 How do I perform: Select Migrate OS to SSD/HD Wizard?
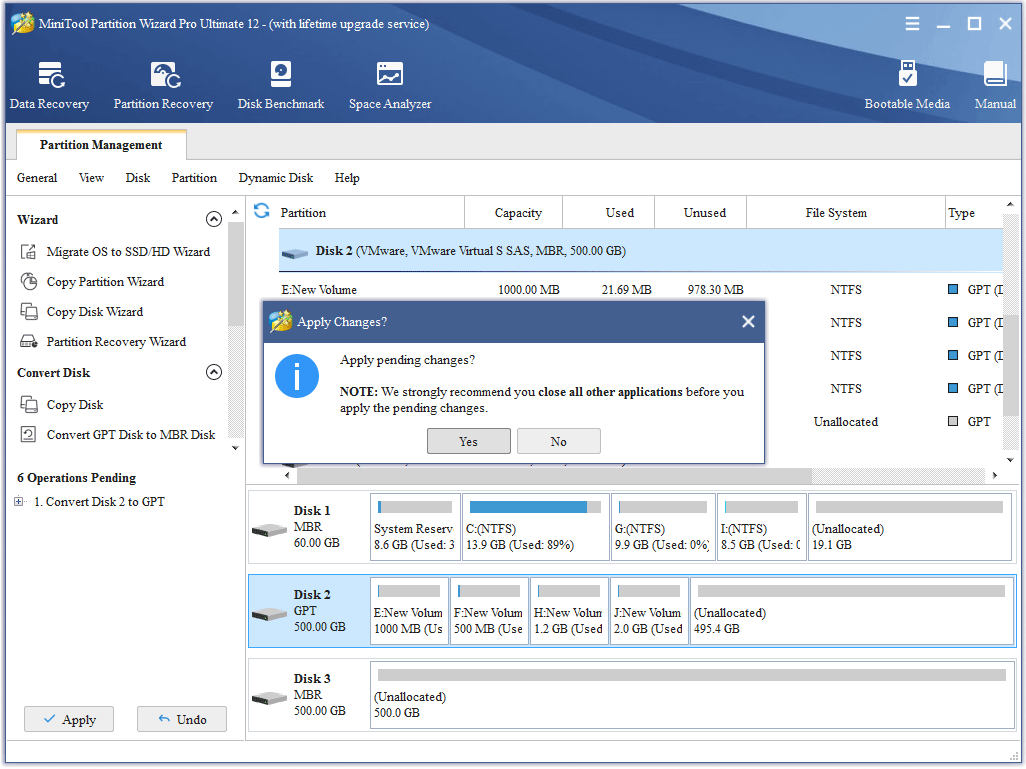click(x=128, y=252)
